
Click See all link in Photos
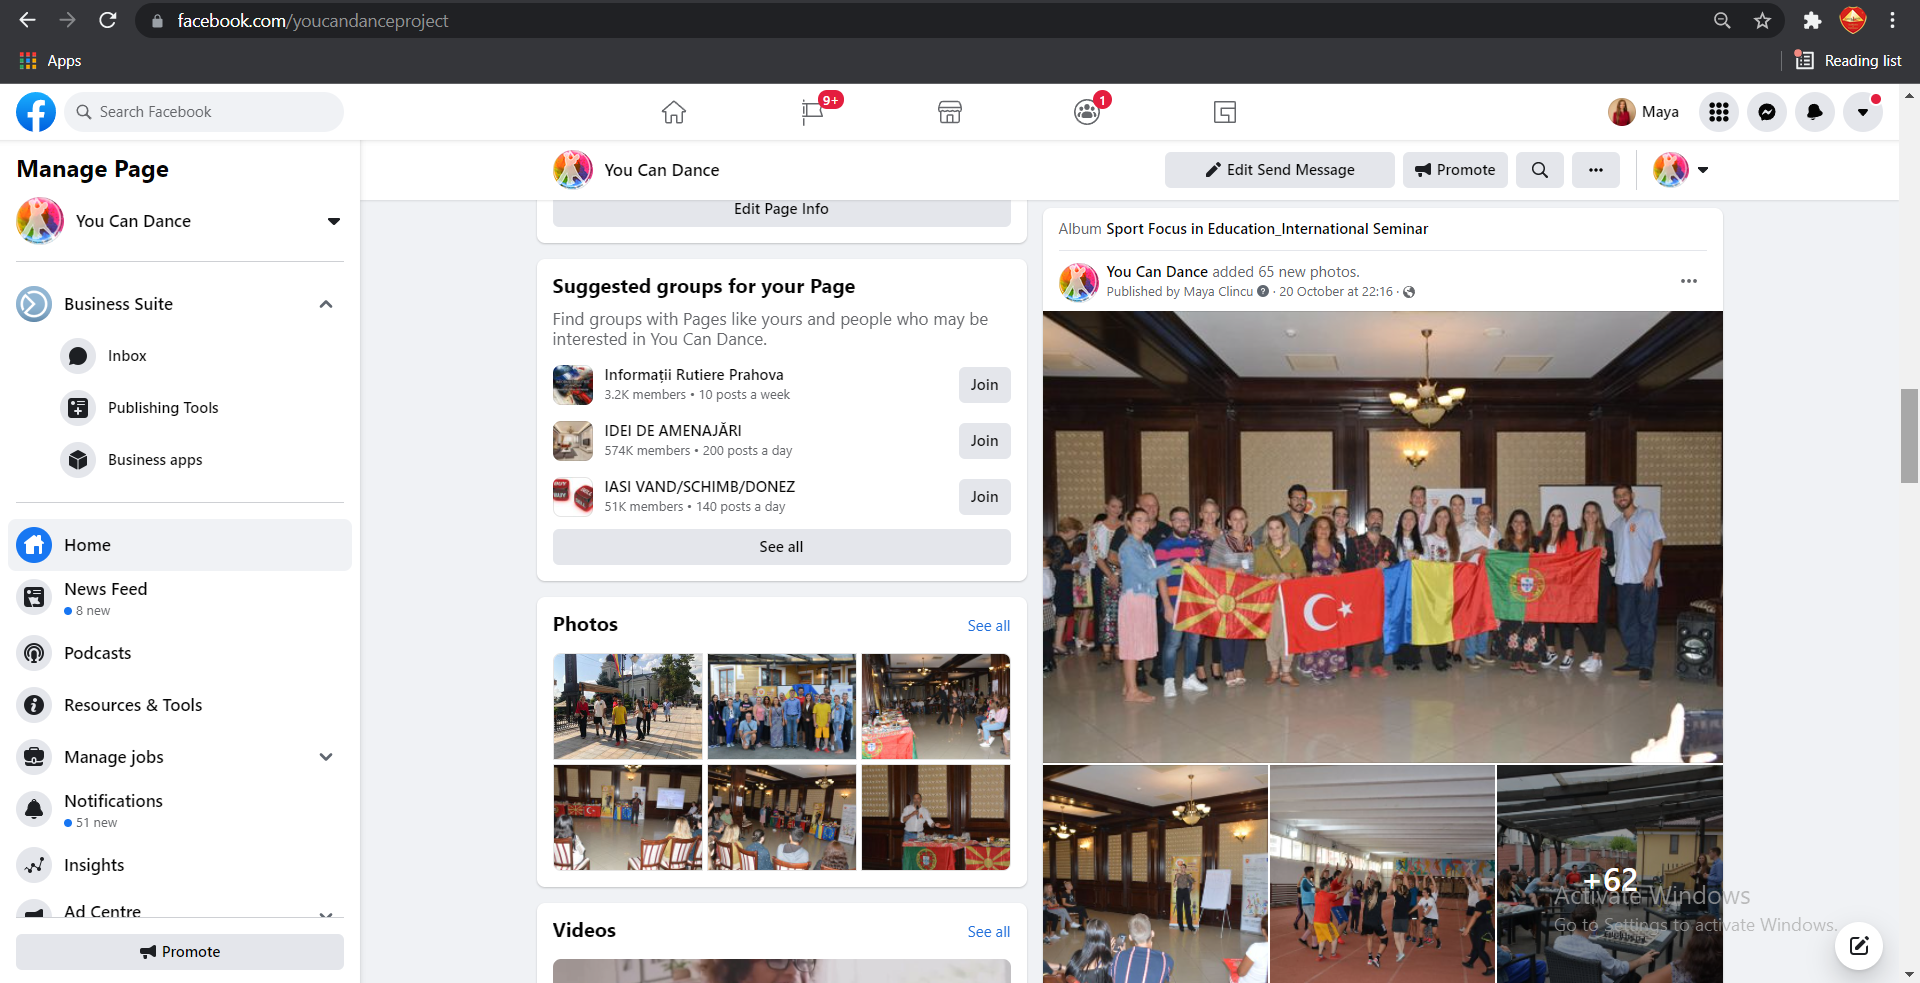coord(989,625)
